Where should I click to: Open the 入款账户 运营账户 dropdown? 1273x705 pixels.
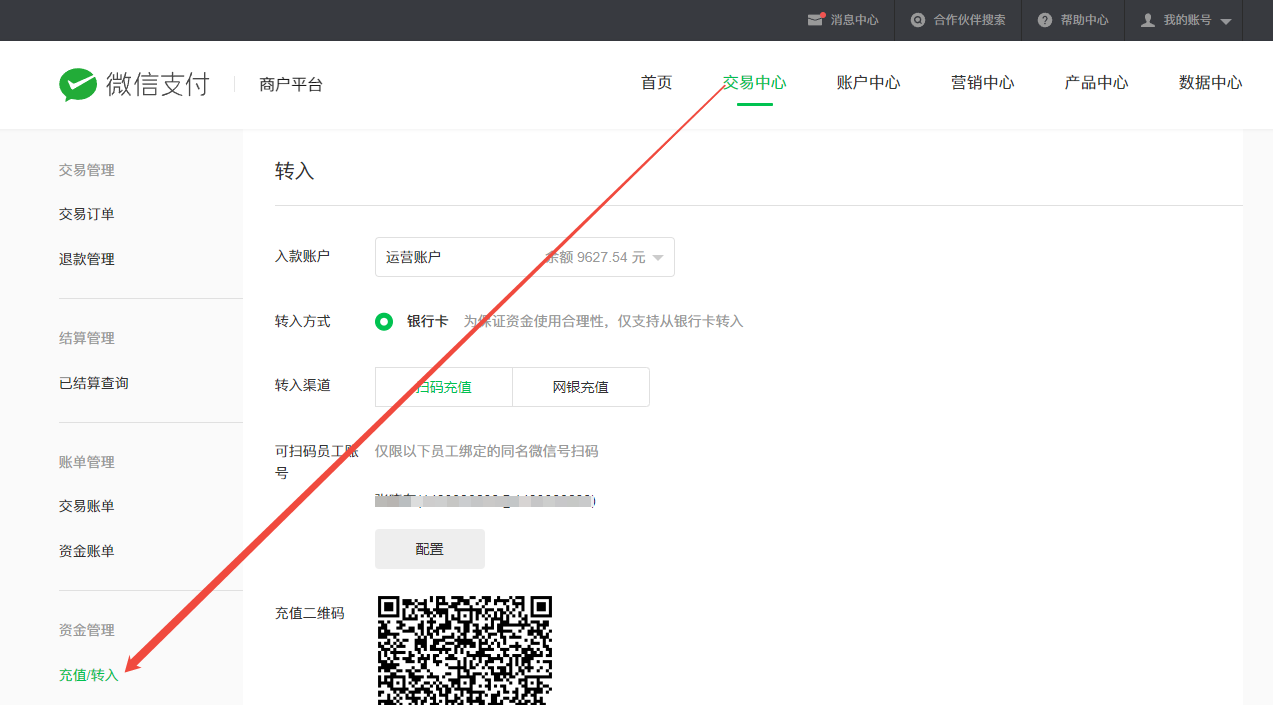pyautogui.click(x=525, y=257)
